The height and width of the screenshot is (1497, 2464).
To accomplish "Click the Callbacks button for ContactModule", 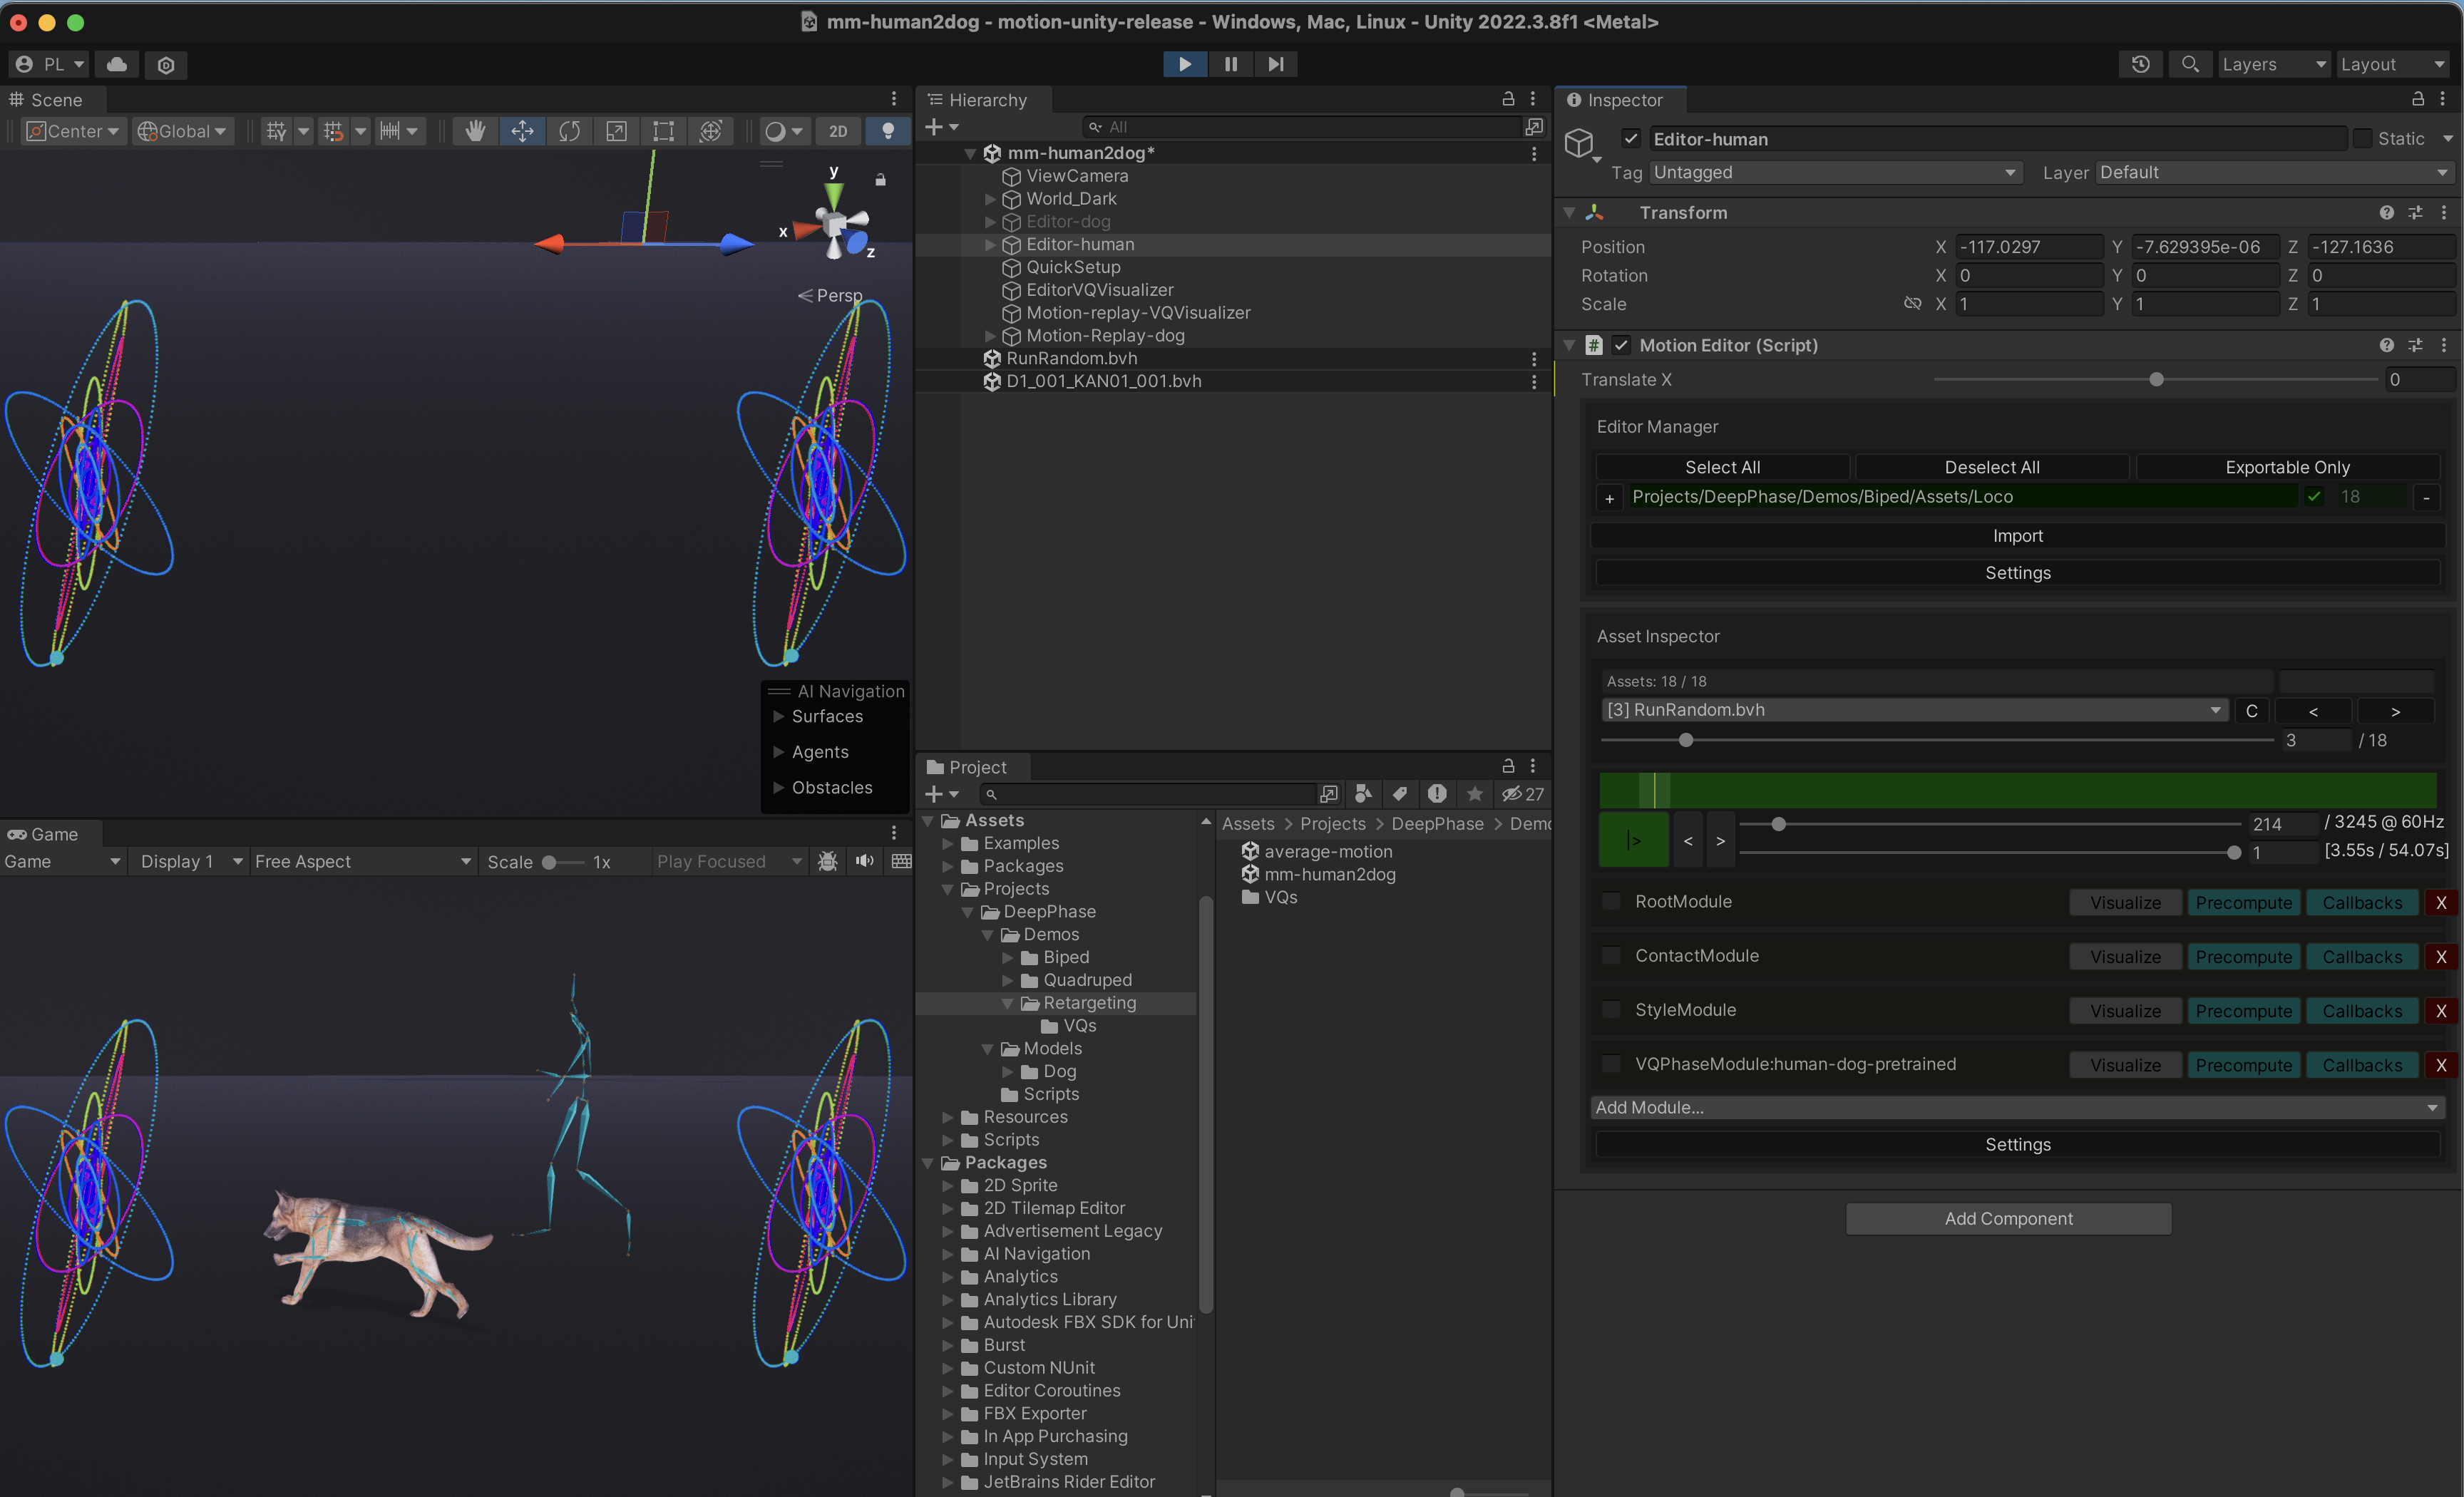I will point(2360,955).
